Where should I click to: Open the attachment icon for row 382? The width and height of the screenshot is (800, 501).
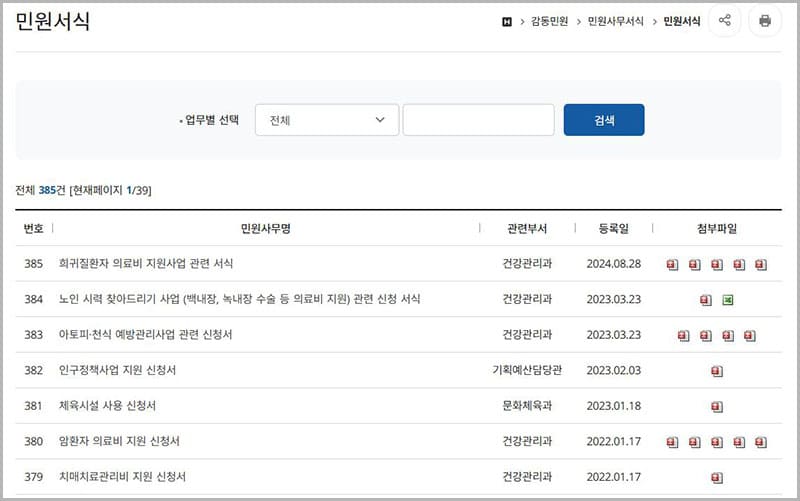tap(716, 371)
